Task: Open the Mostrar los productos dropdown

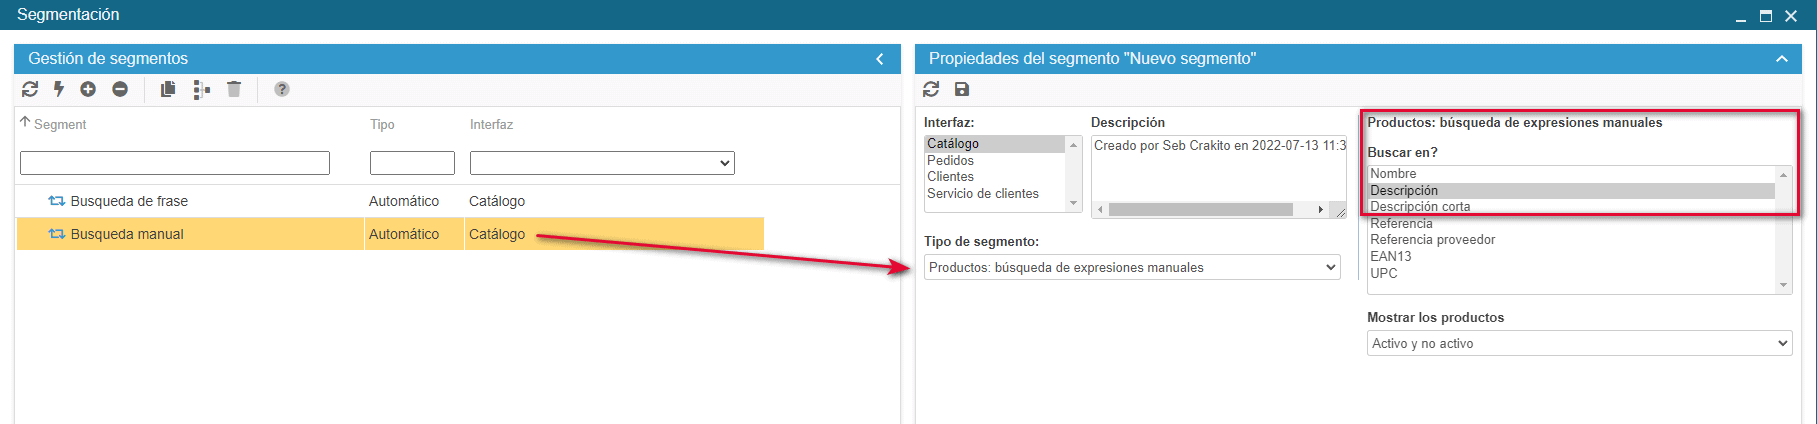Action: [1579, 343]
